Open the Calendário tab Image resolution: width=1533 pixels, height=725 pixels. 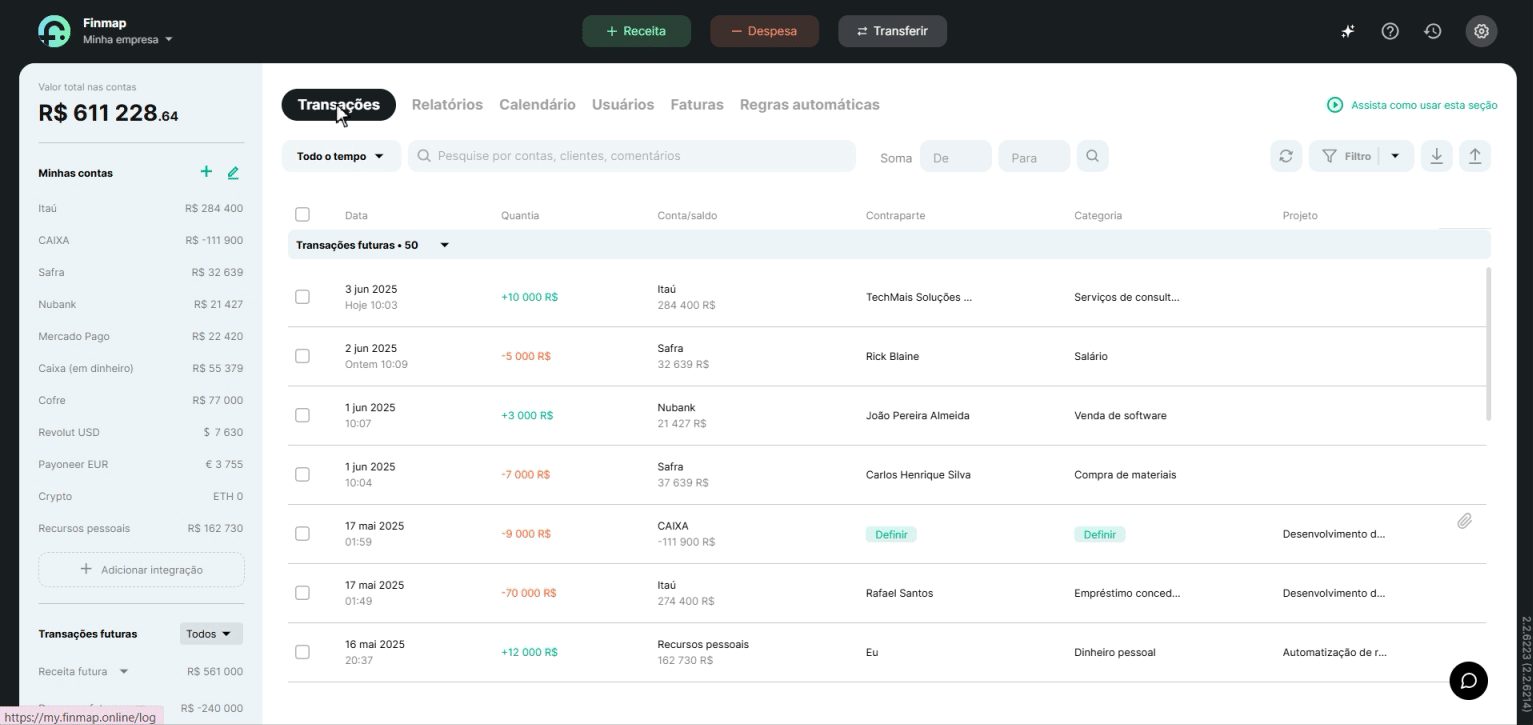tap(537, 105)
